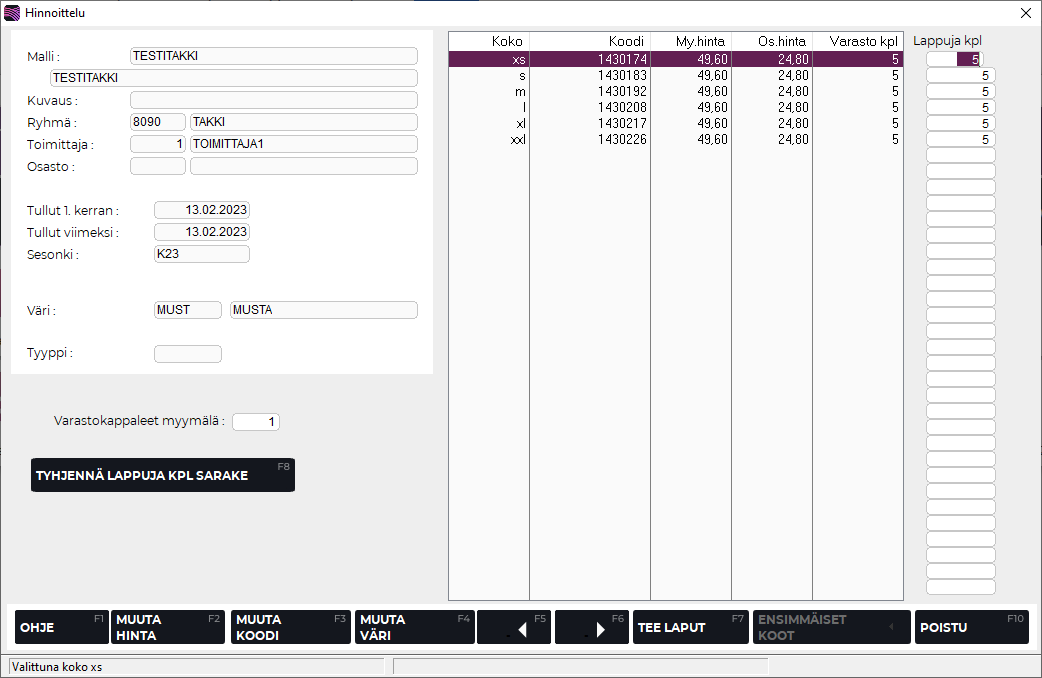Click the empty Kuvaus field
The width and height of the screenshot is (1042, 678).
(x=273, y=100)
